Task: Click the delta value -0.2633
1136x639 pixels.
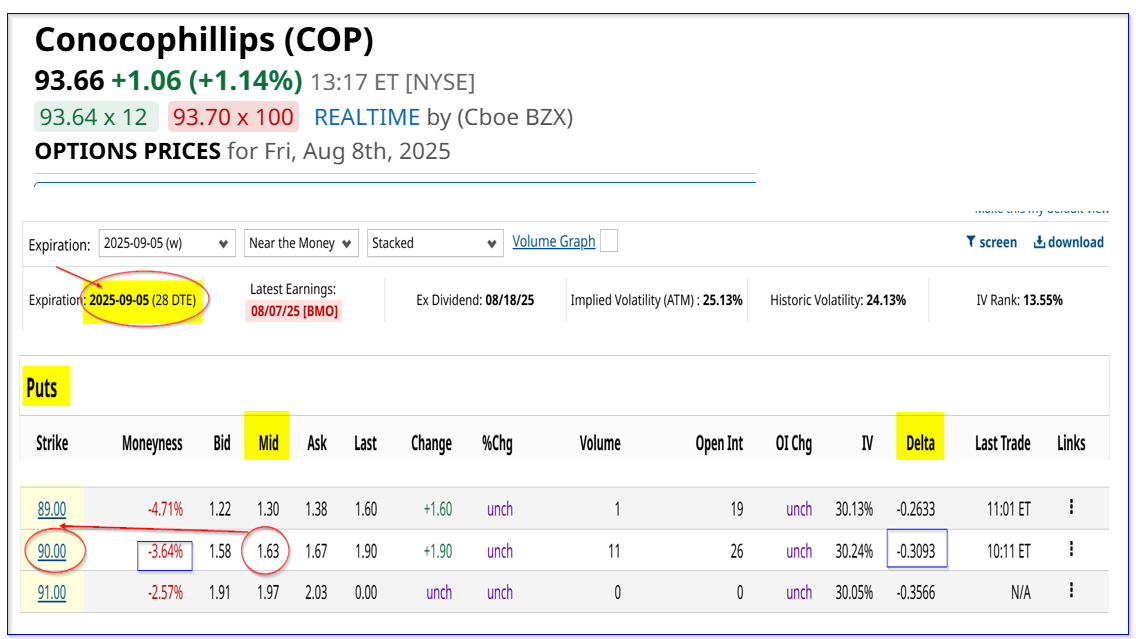Action: [x=916, y=509]
